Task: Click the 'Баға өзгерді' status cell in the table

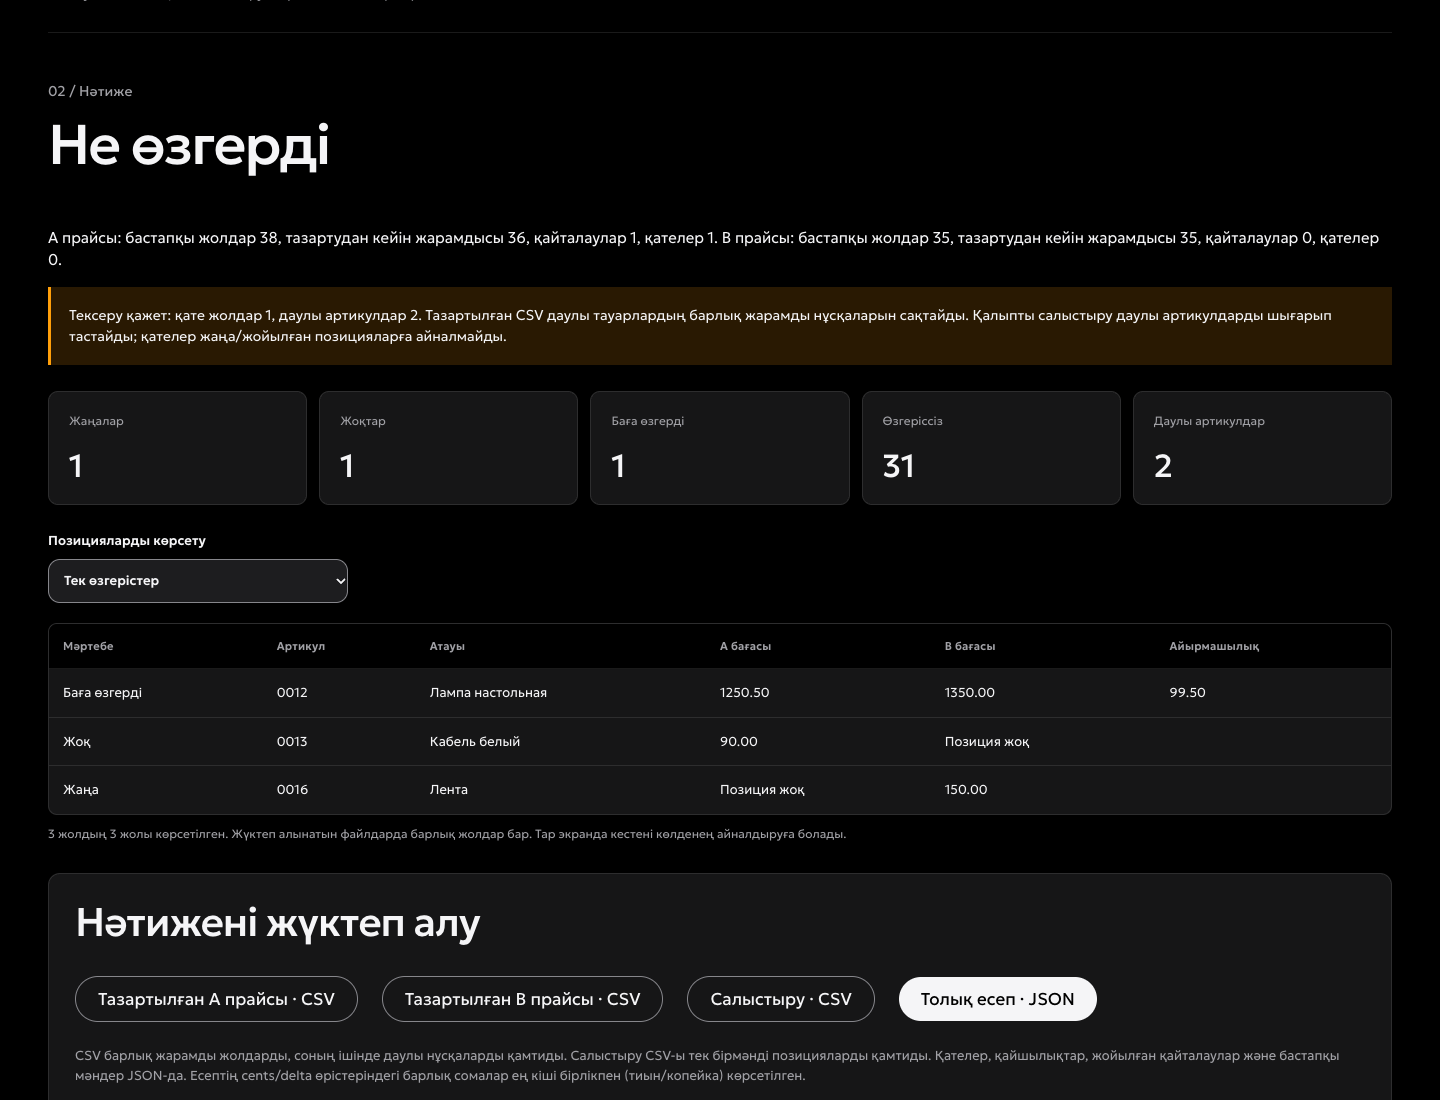Action: [102, 693]
